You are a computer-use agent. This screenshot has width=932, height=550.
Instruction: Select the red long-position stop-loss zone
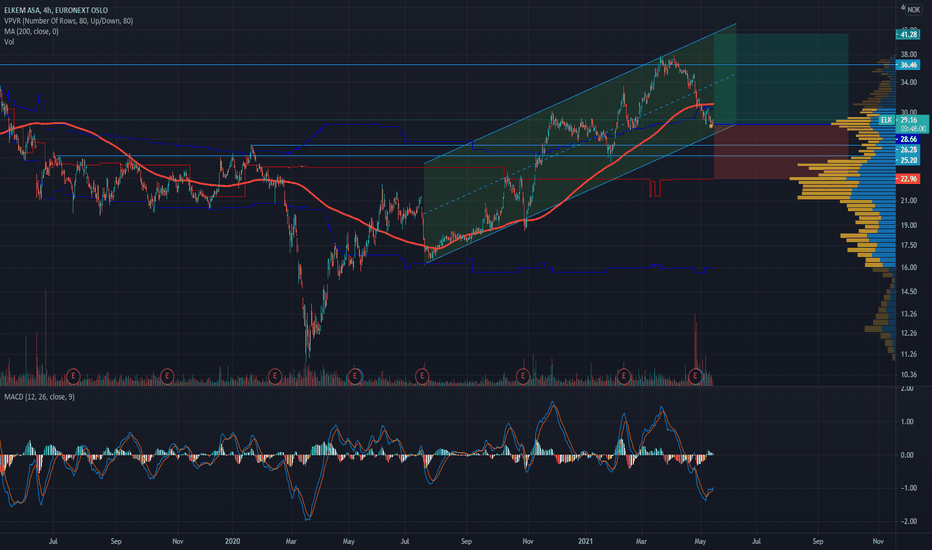(780, 152)
